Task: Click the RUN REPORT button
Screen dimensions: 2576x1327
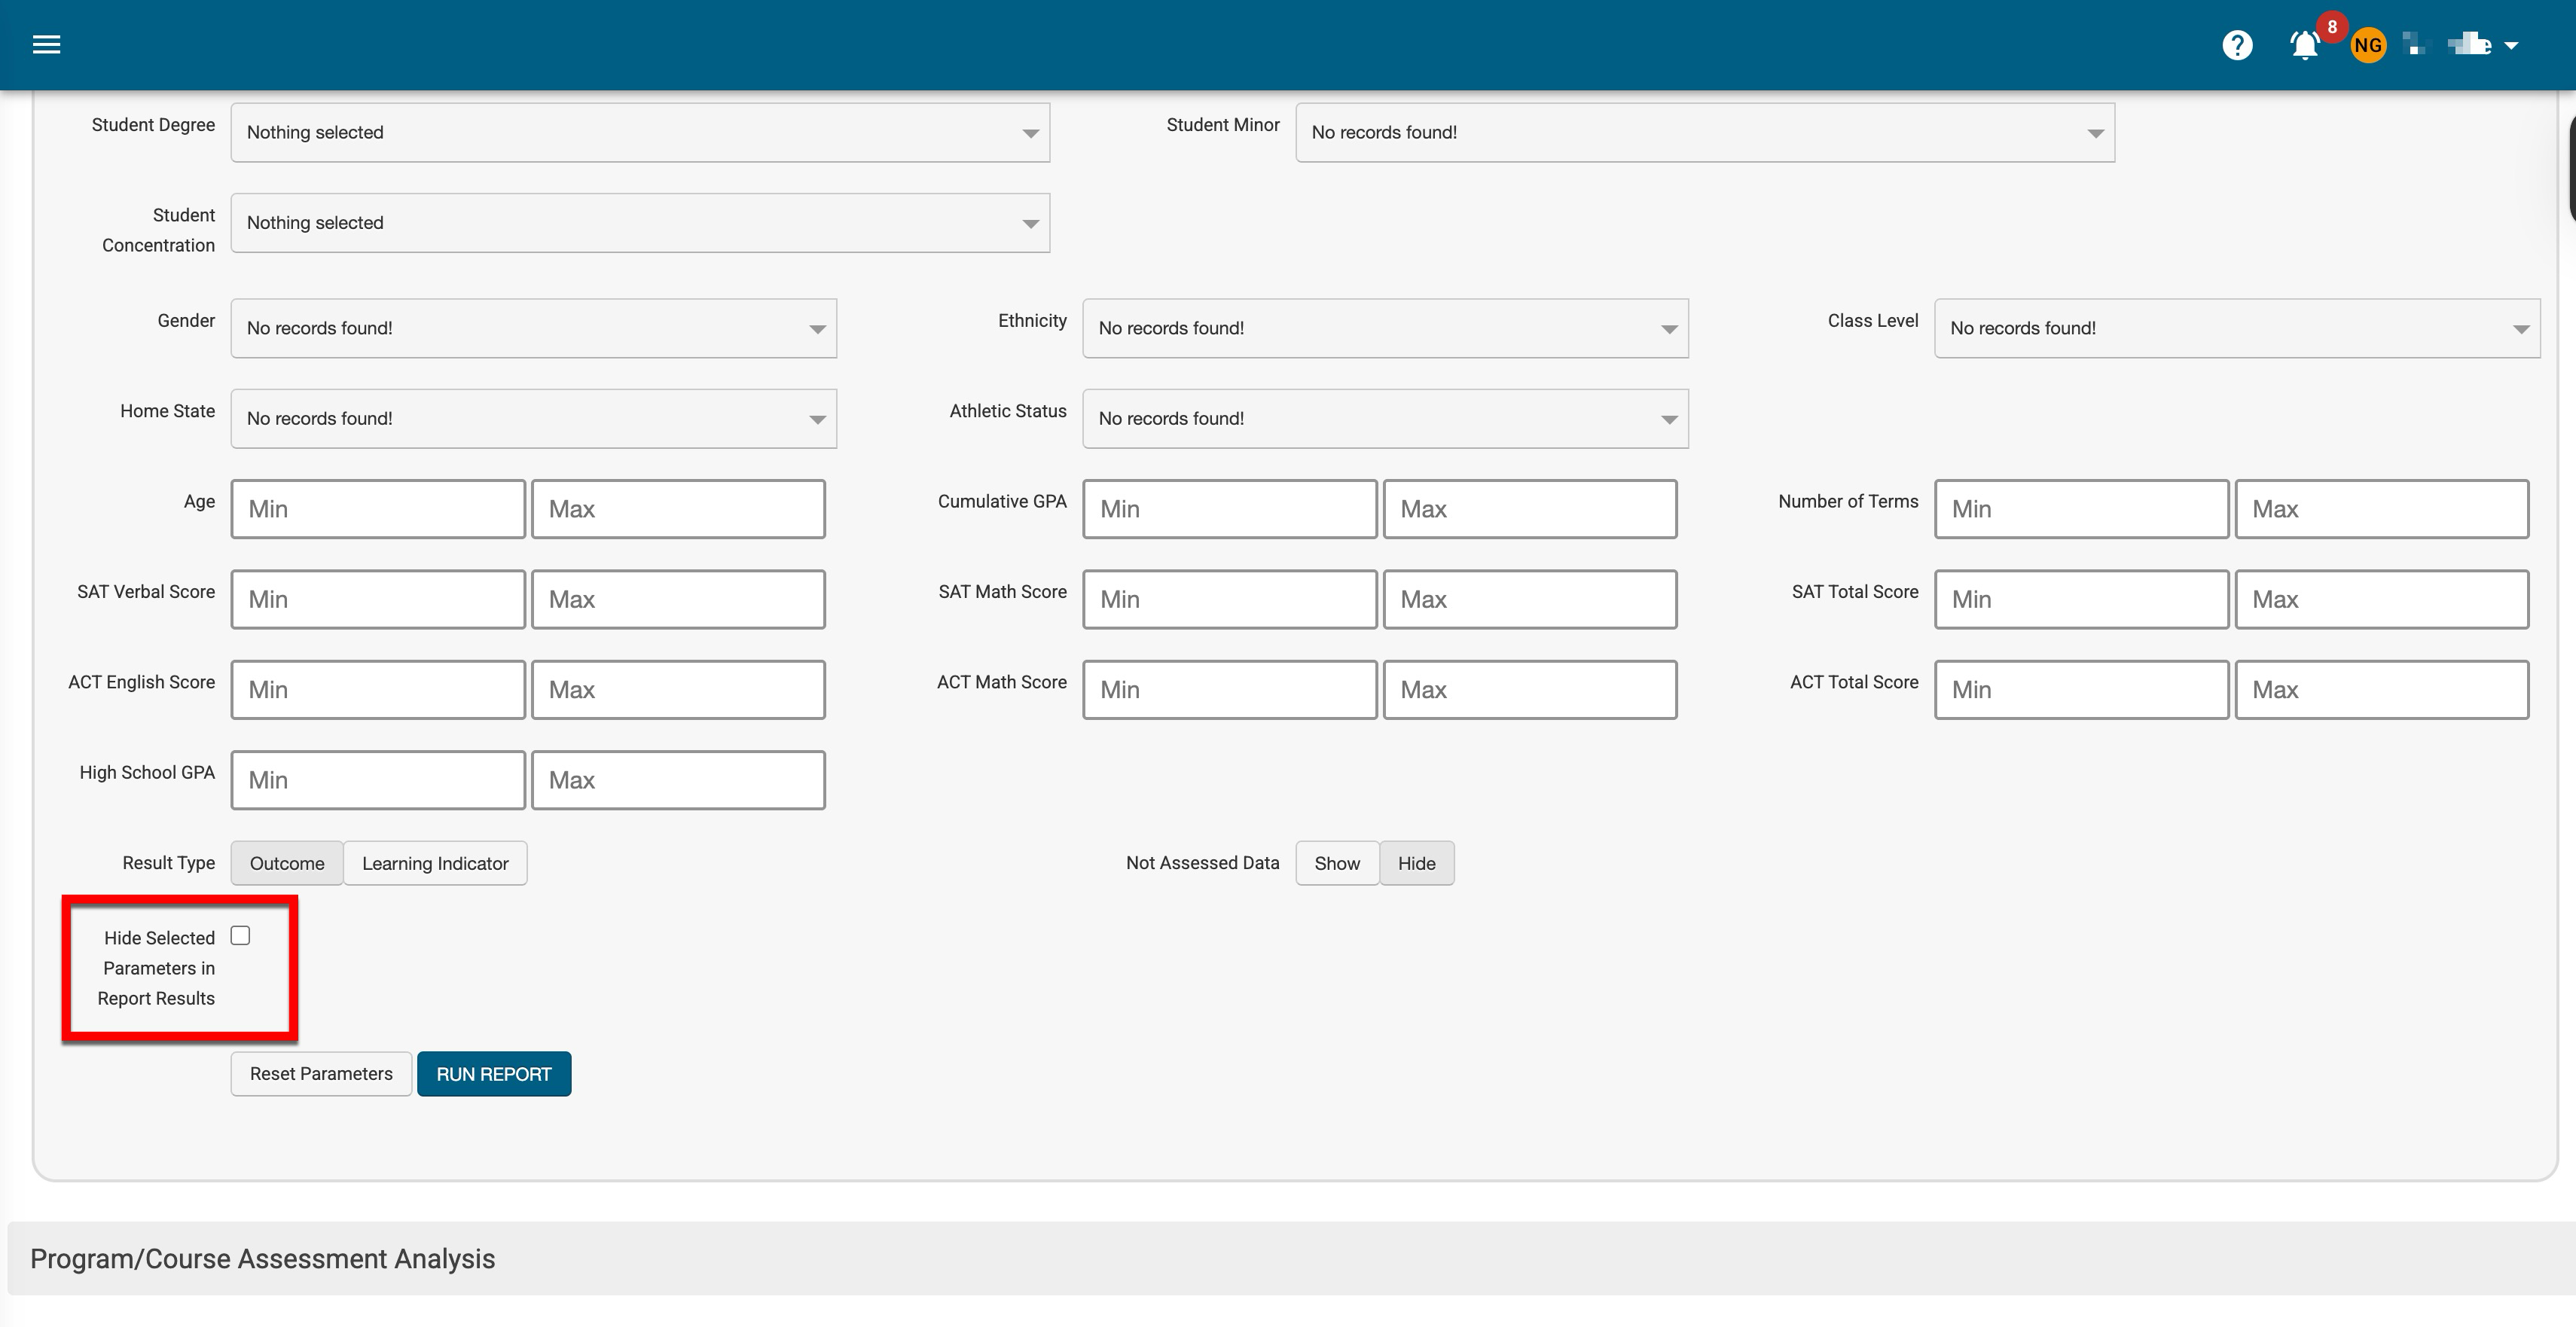Action: 494,1074
